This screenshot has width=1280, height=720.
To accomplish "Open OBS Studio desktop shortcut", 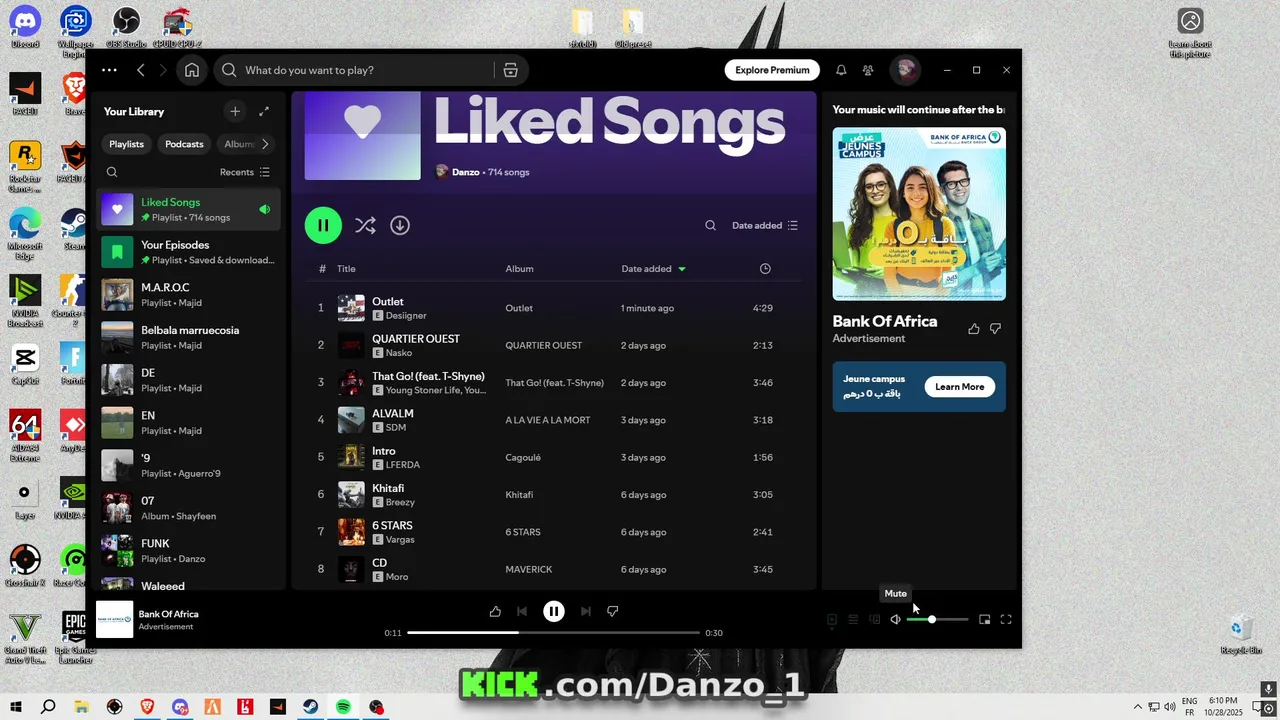I will 126,27.
